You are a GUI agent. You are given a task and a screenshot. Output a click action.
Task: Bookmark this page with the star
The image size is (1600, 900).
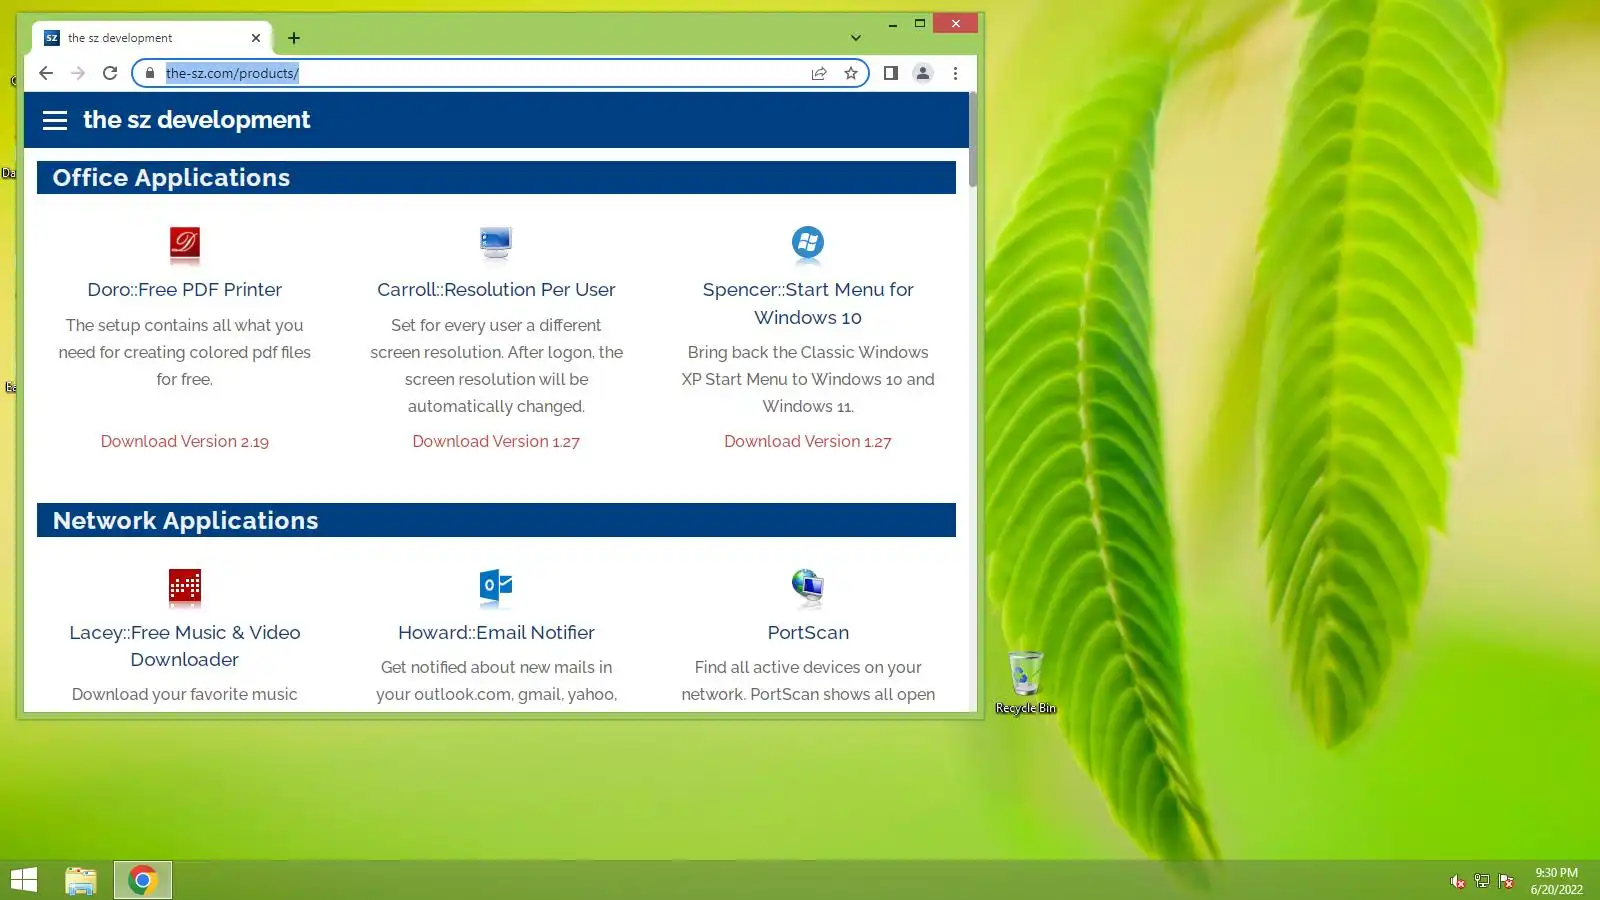click(851, 73)
